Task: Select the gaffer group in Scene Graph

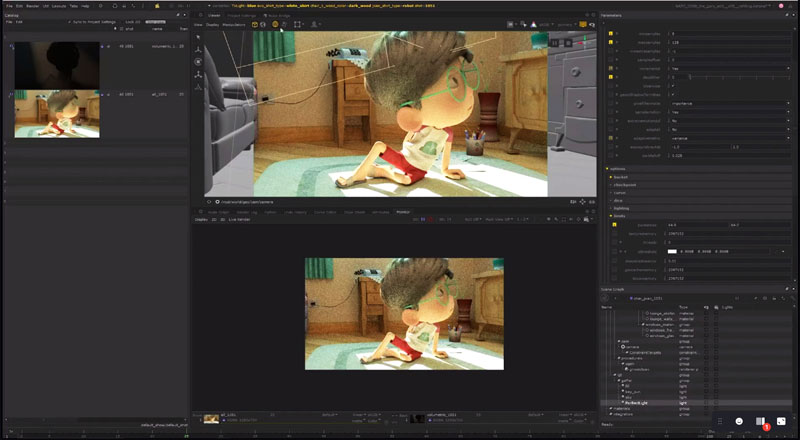Action: pyautogui.click(x=627, y=381)
